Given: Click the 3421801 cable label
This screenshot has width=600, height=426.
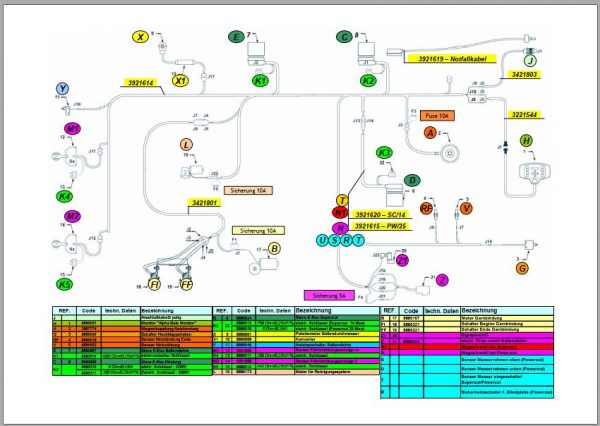Looking at the screenshot, I should (204, 202).
